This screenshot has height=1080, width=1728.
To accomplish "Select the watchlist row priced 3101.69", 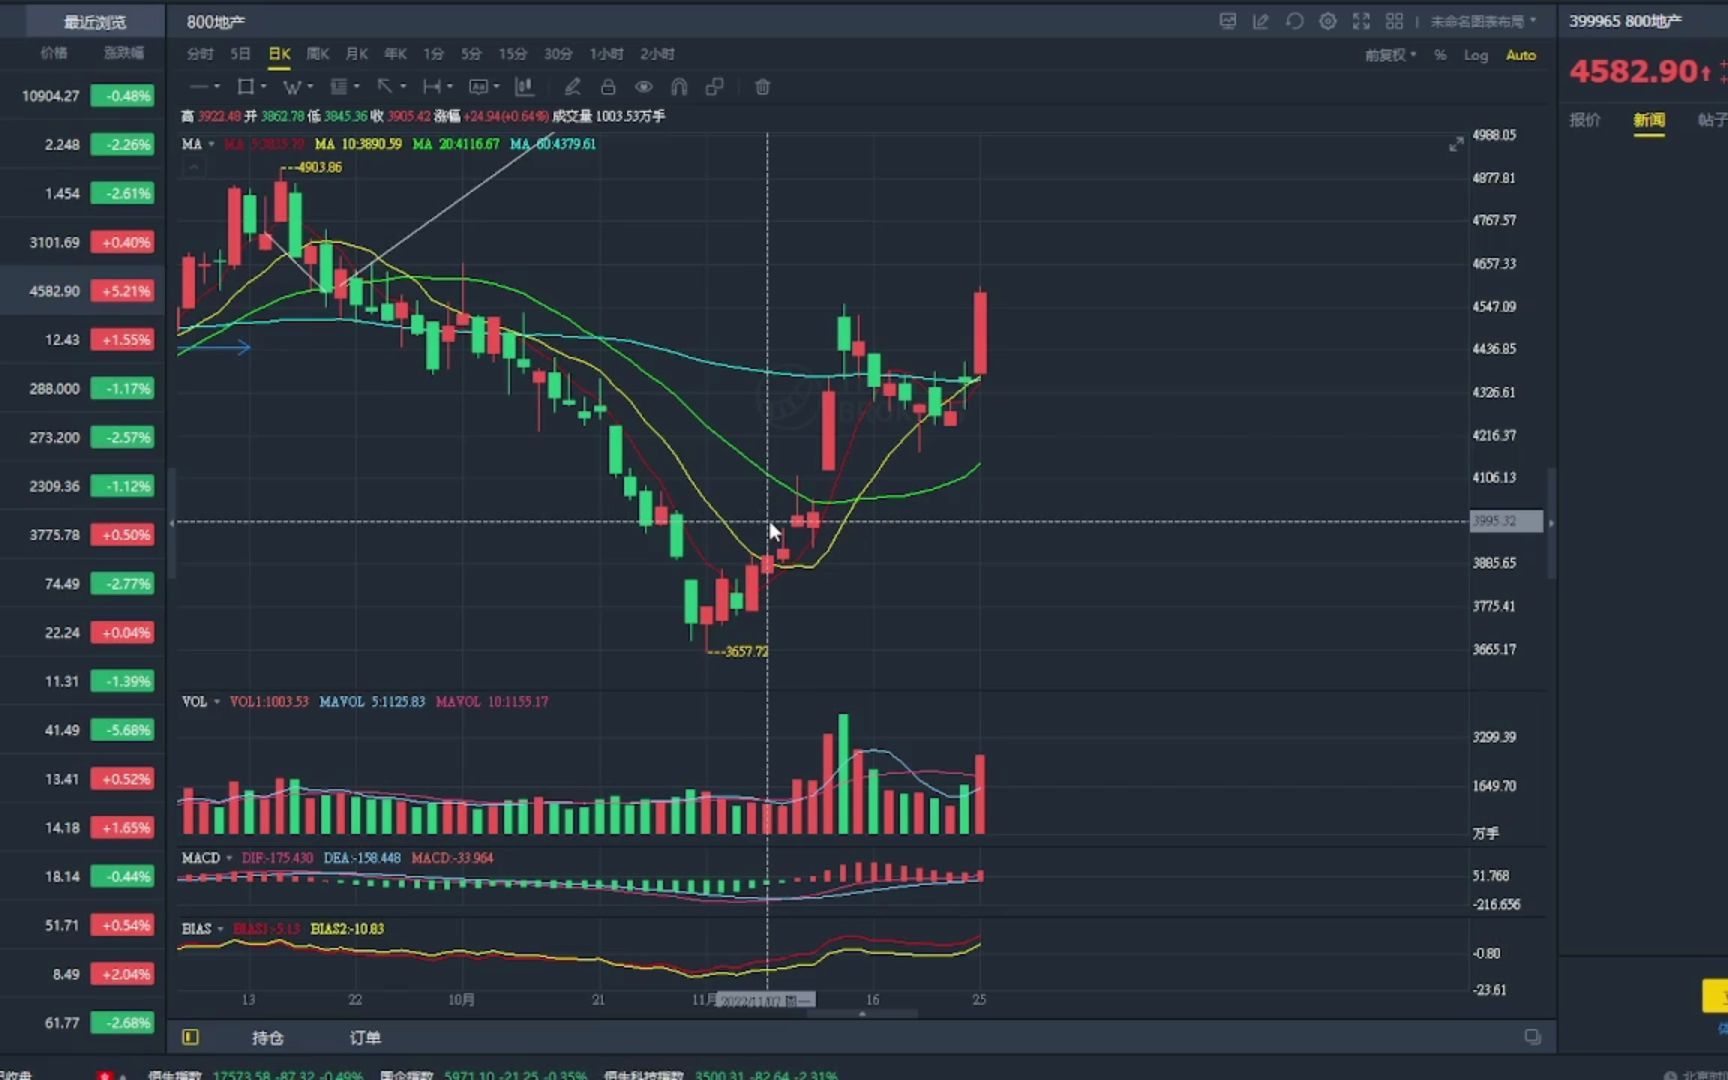I will pos(82,242).
